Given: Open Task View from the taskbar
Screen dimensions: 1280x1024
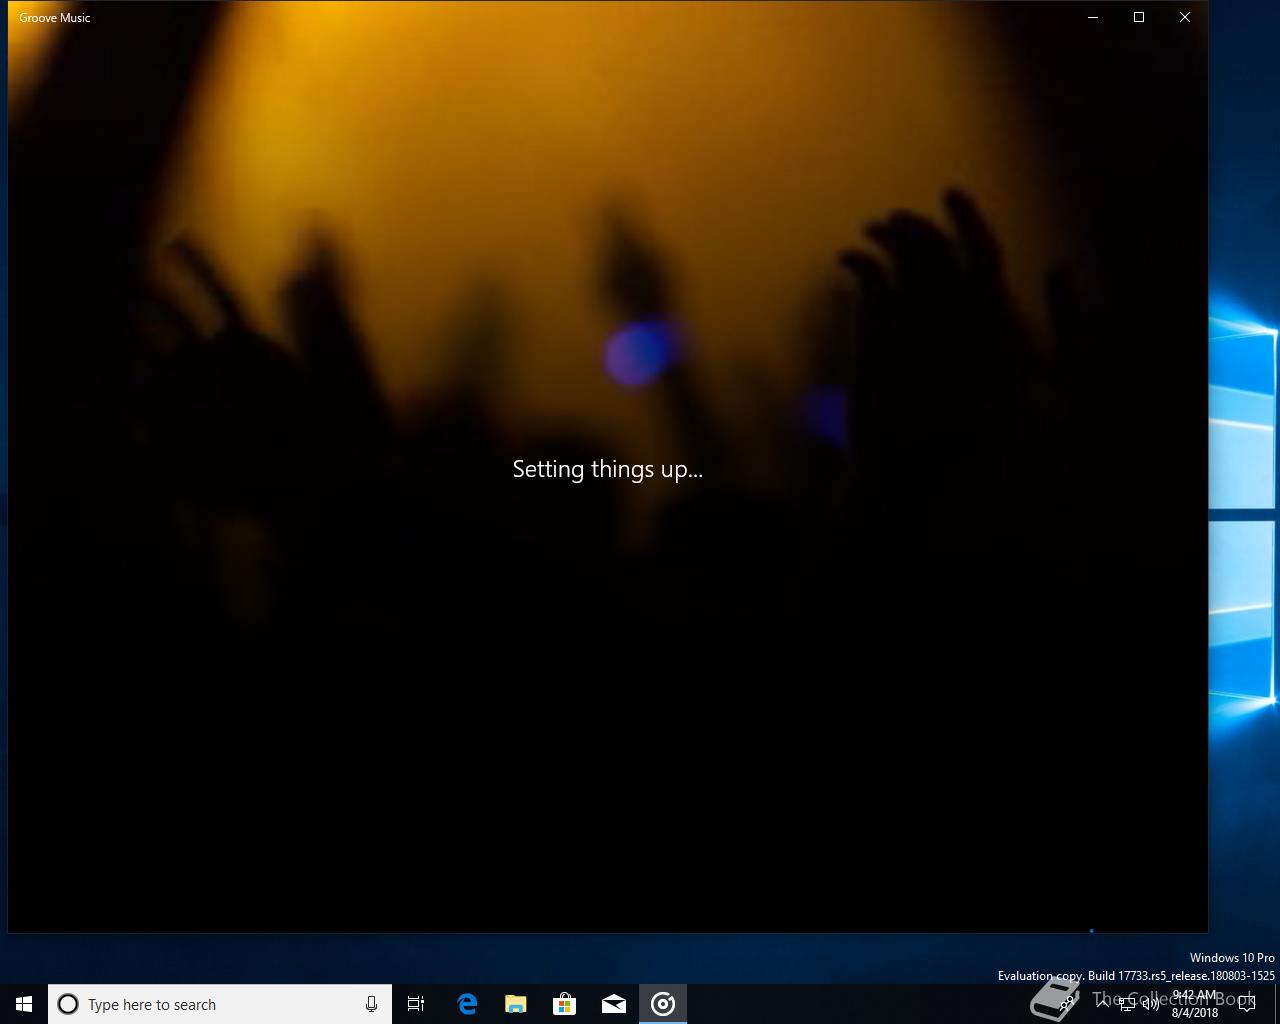Looking at the screenshot, I should [x=416, y=1004].
